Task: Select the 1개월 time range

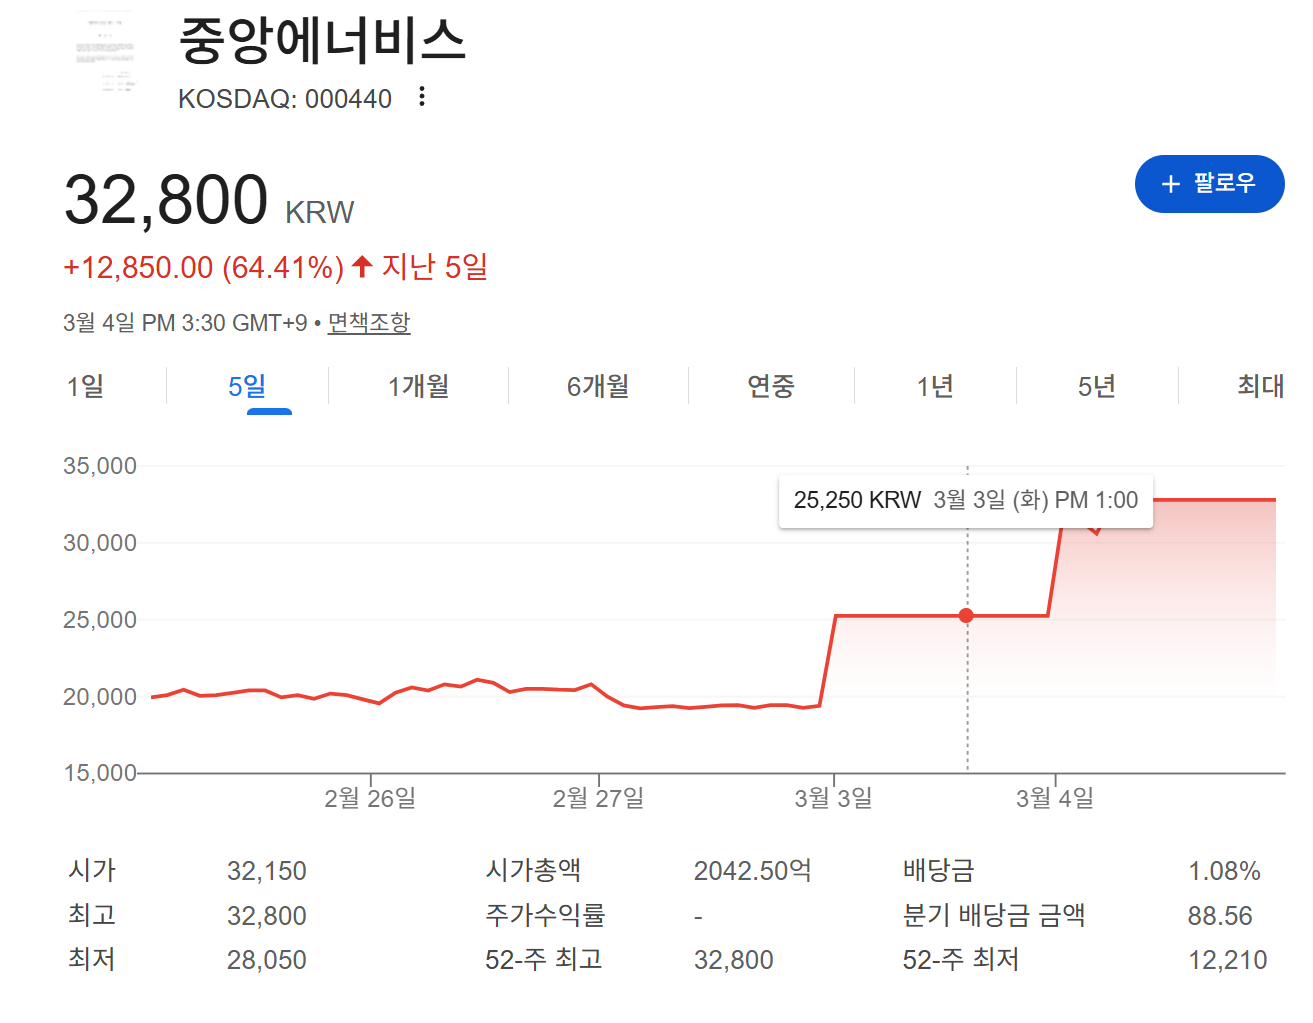Action: point(417,386)
